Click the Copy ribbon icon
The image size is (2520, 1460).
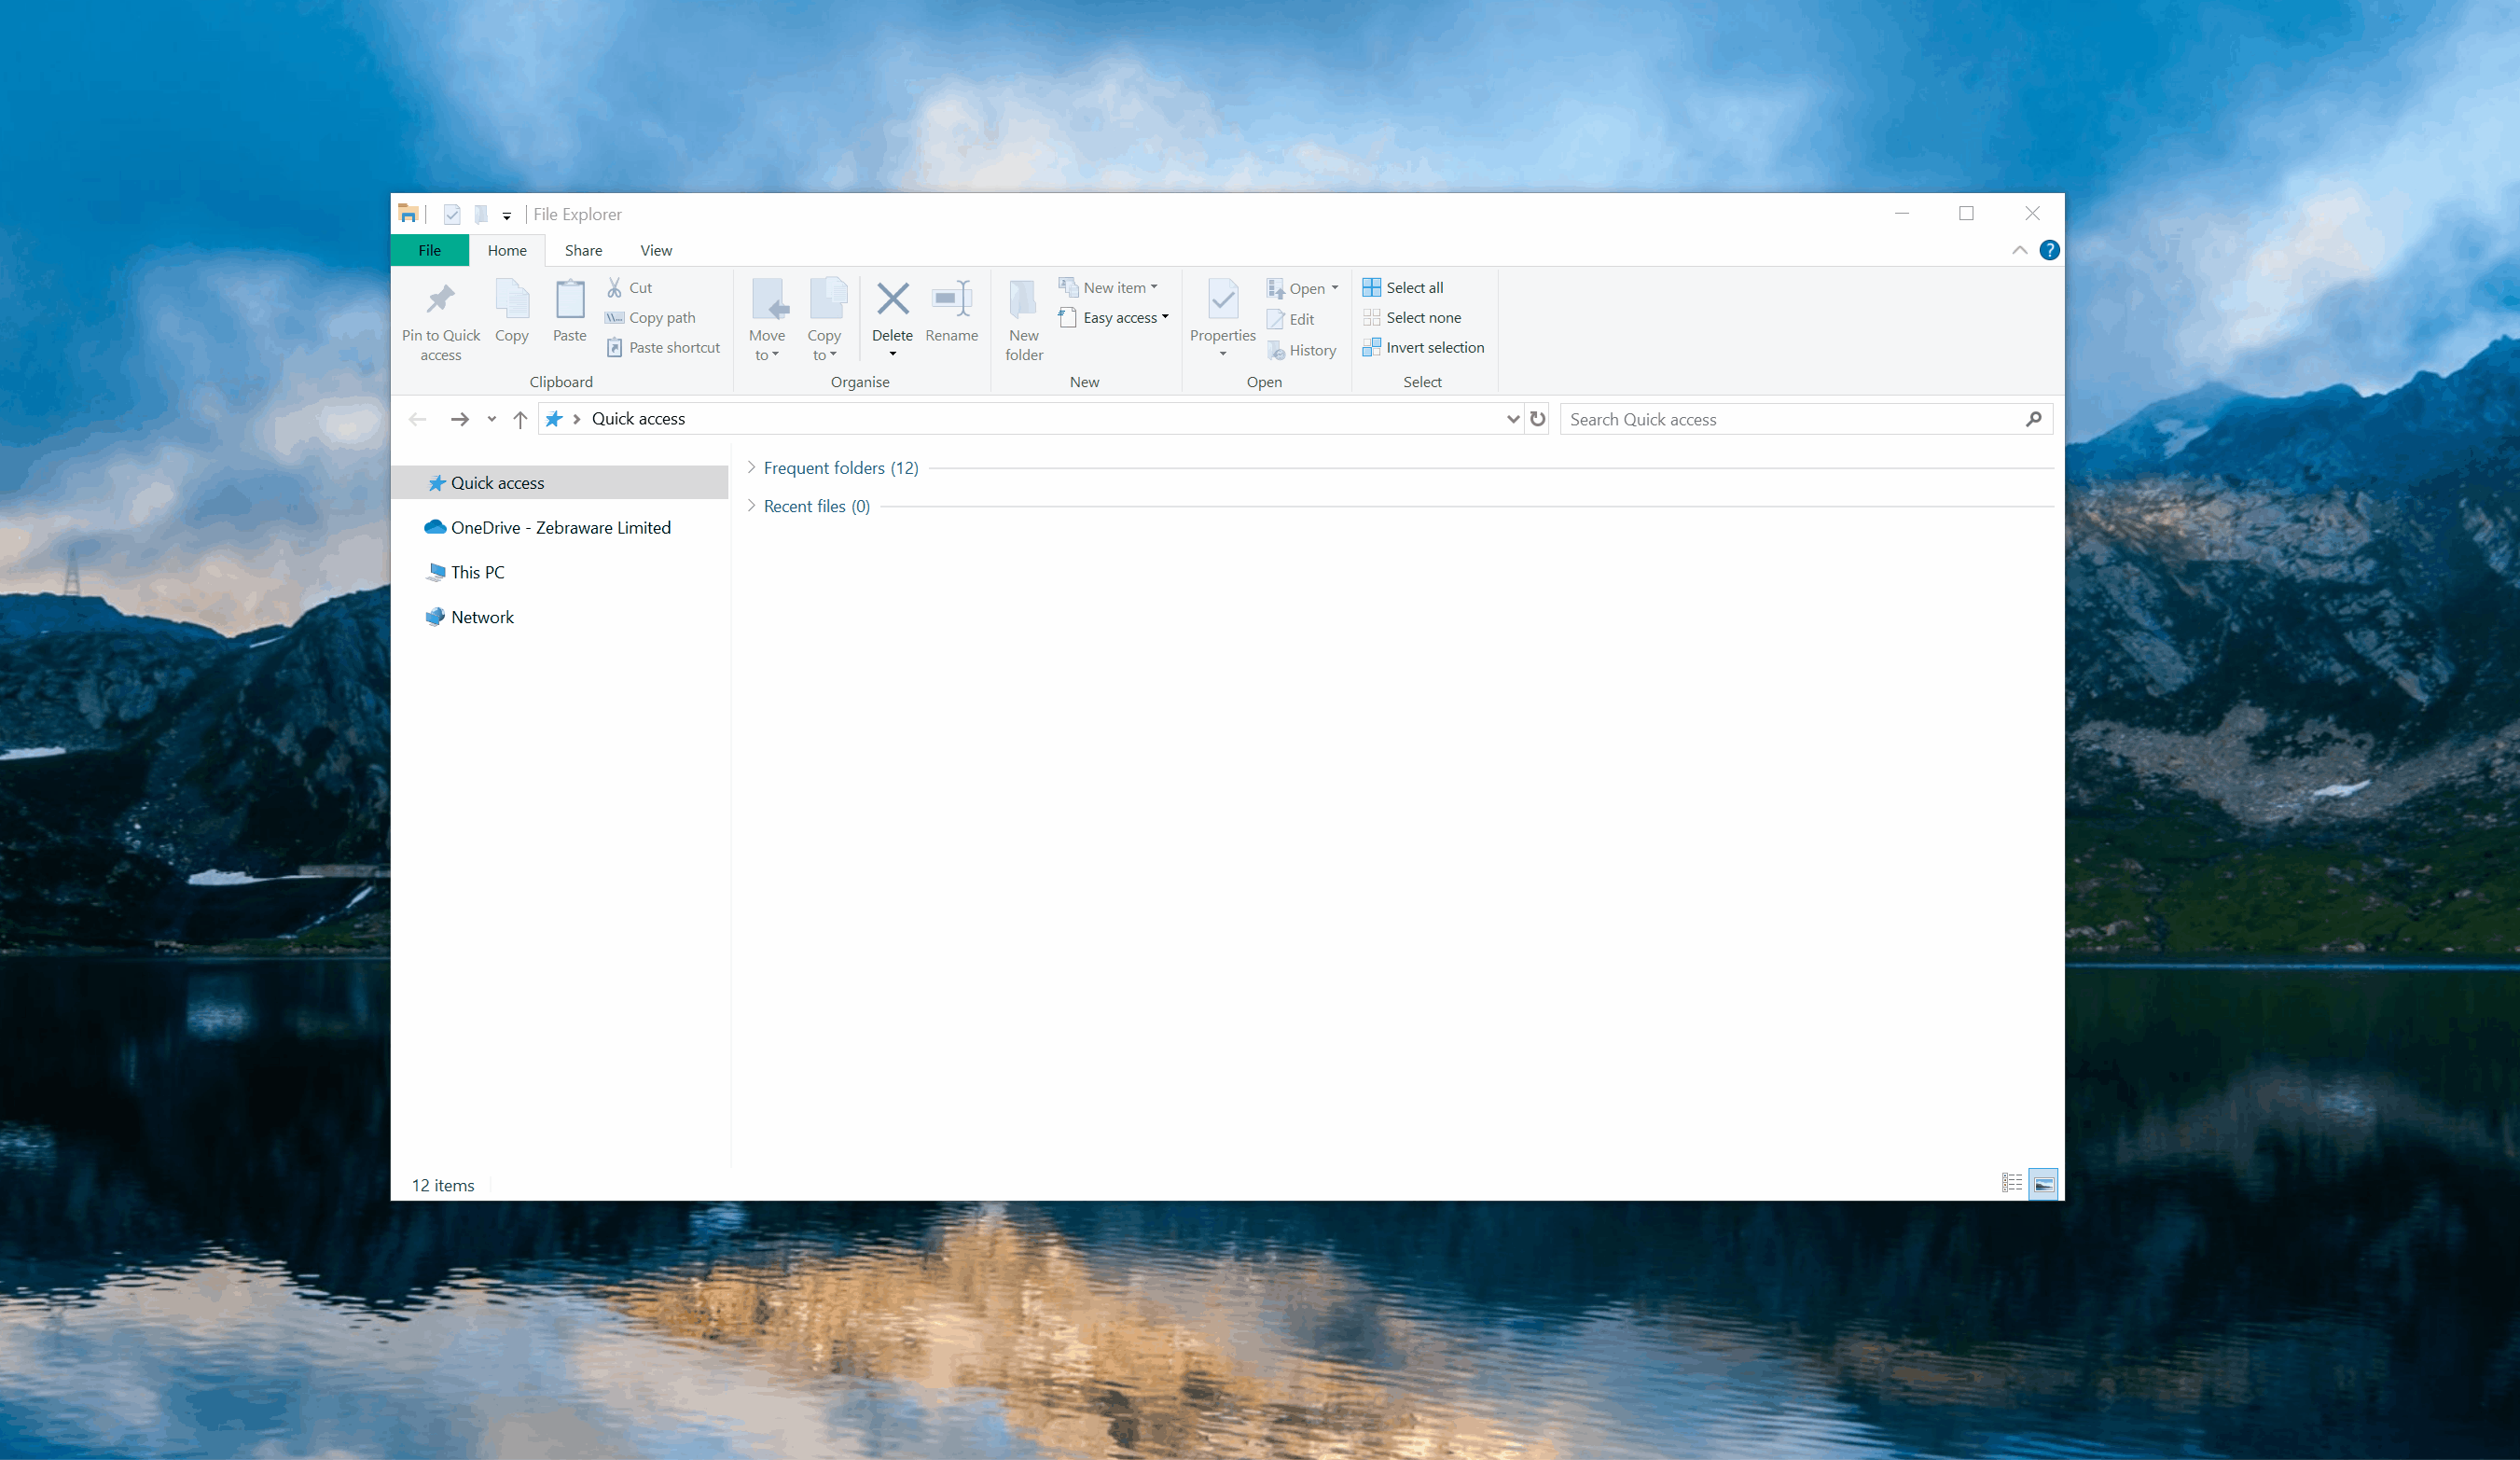(x=512, y=299)
